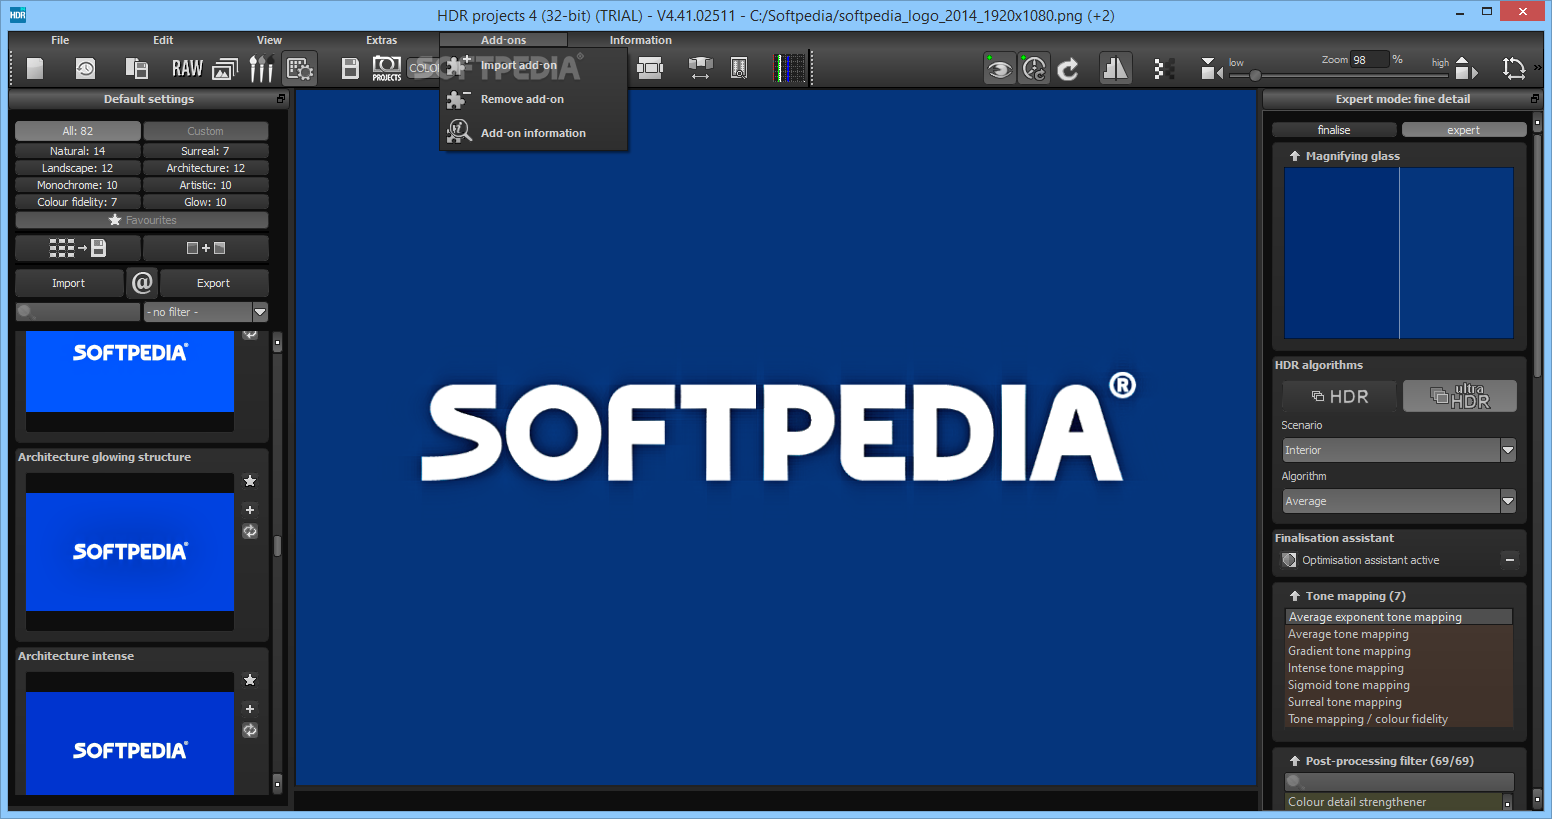Choose Add-on information from the menu
The width and height of the screenshot is (1552, 819).
tap(534, 133)
